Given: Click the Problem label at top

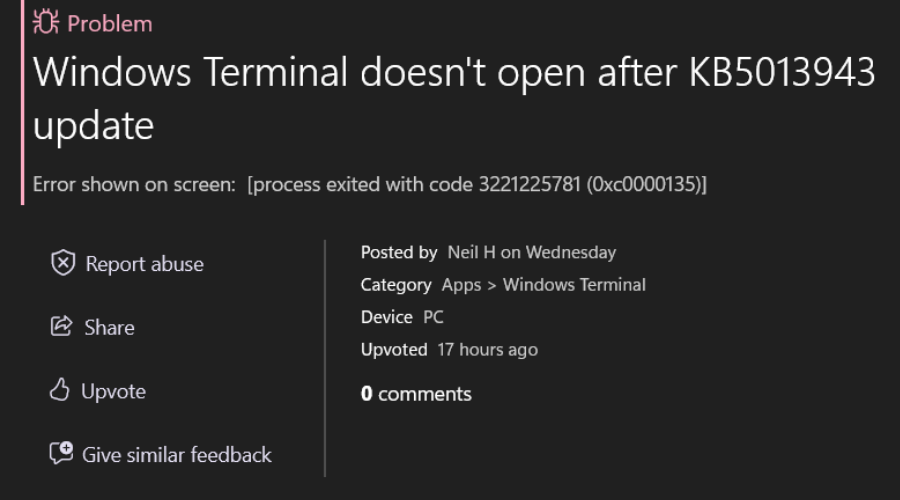Looking at the screenshot, I should (110, 23).
